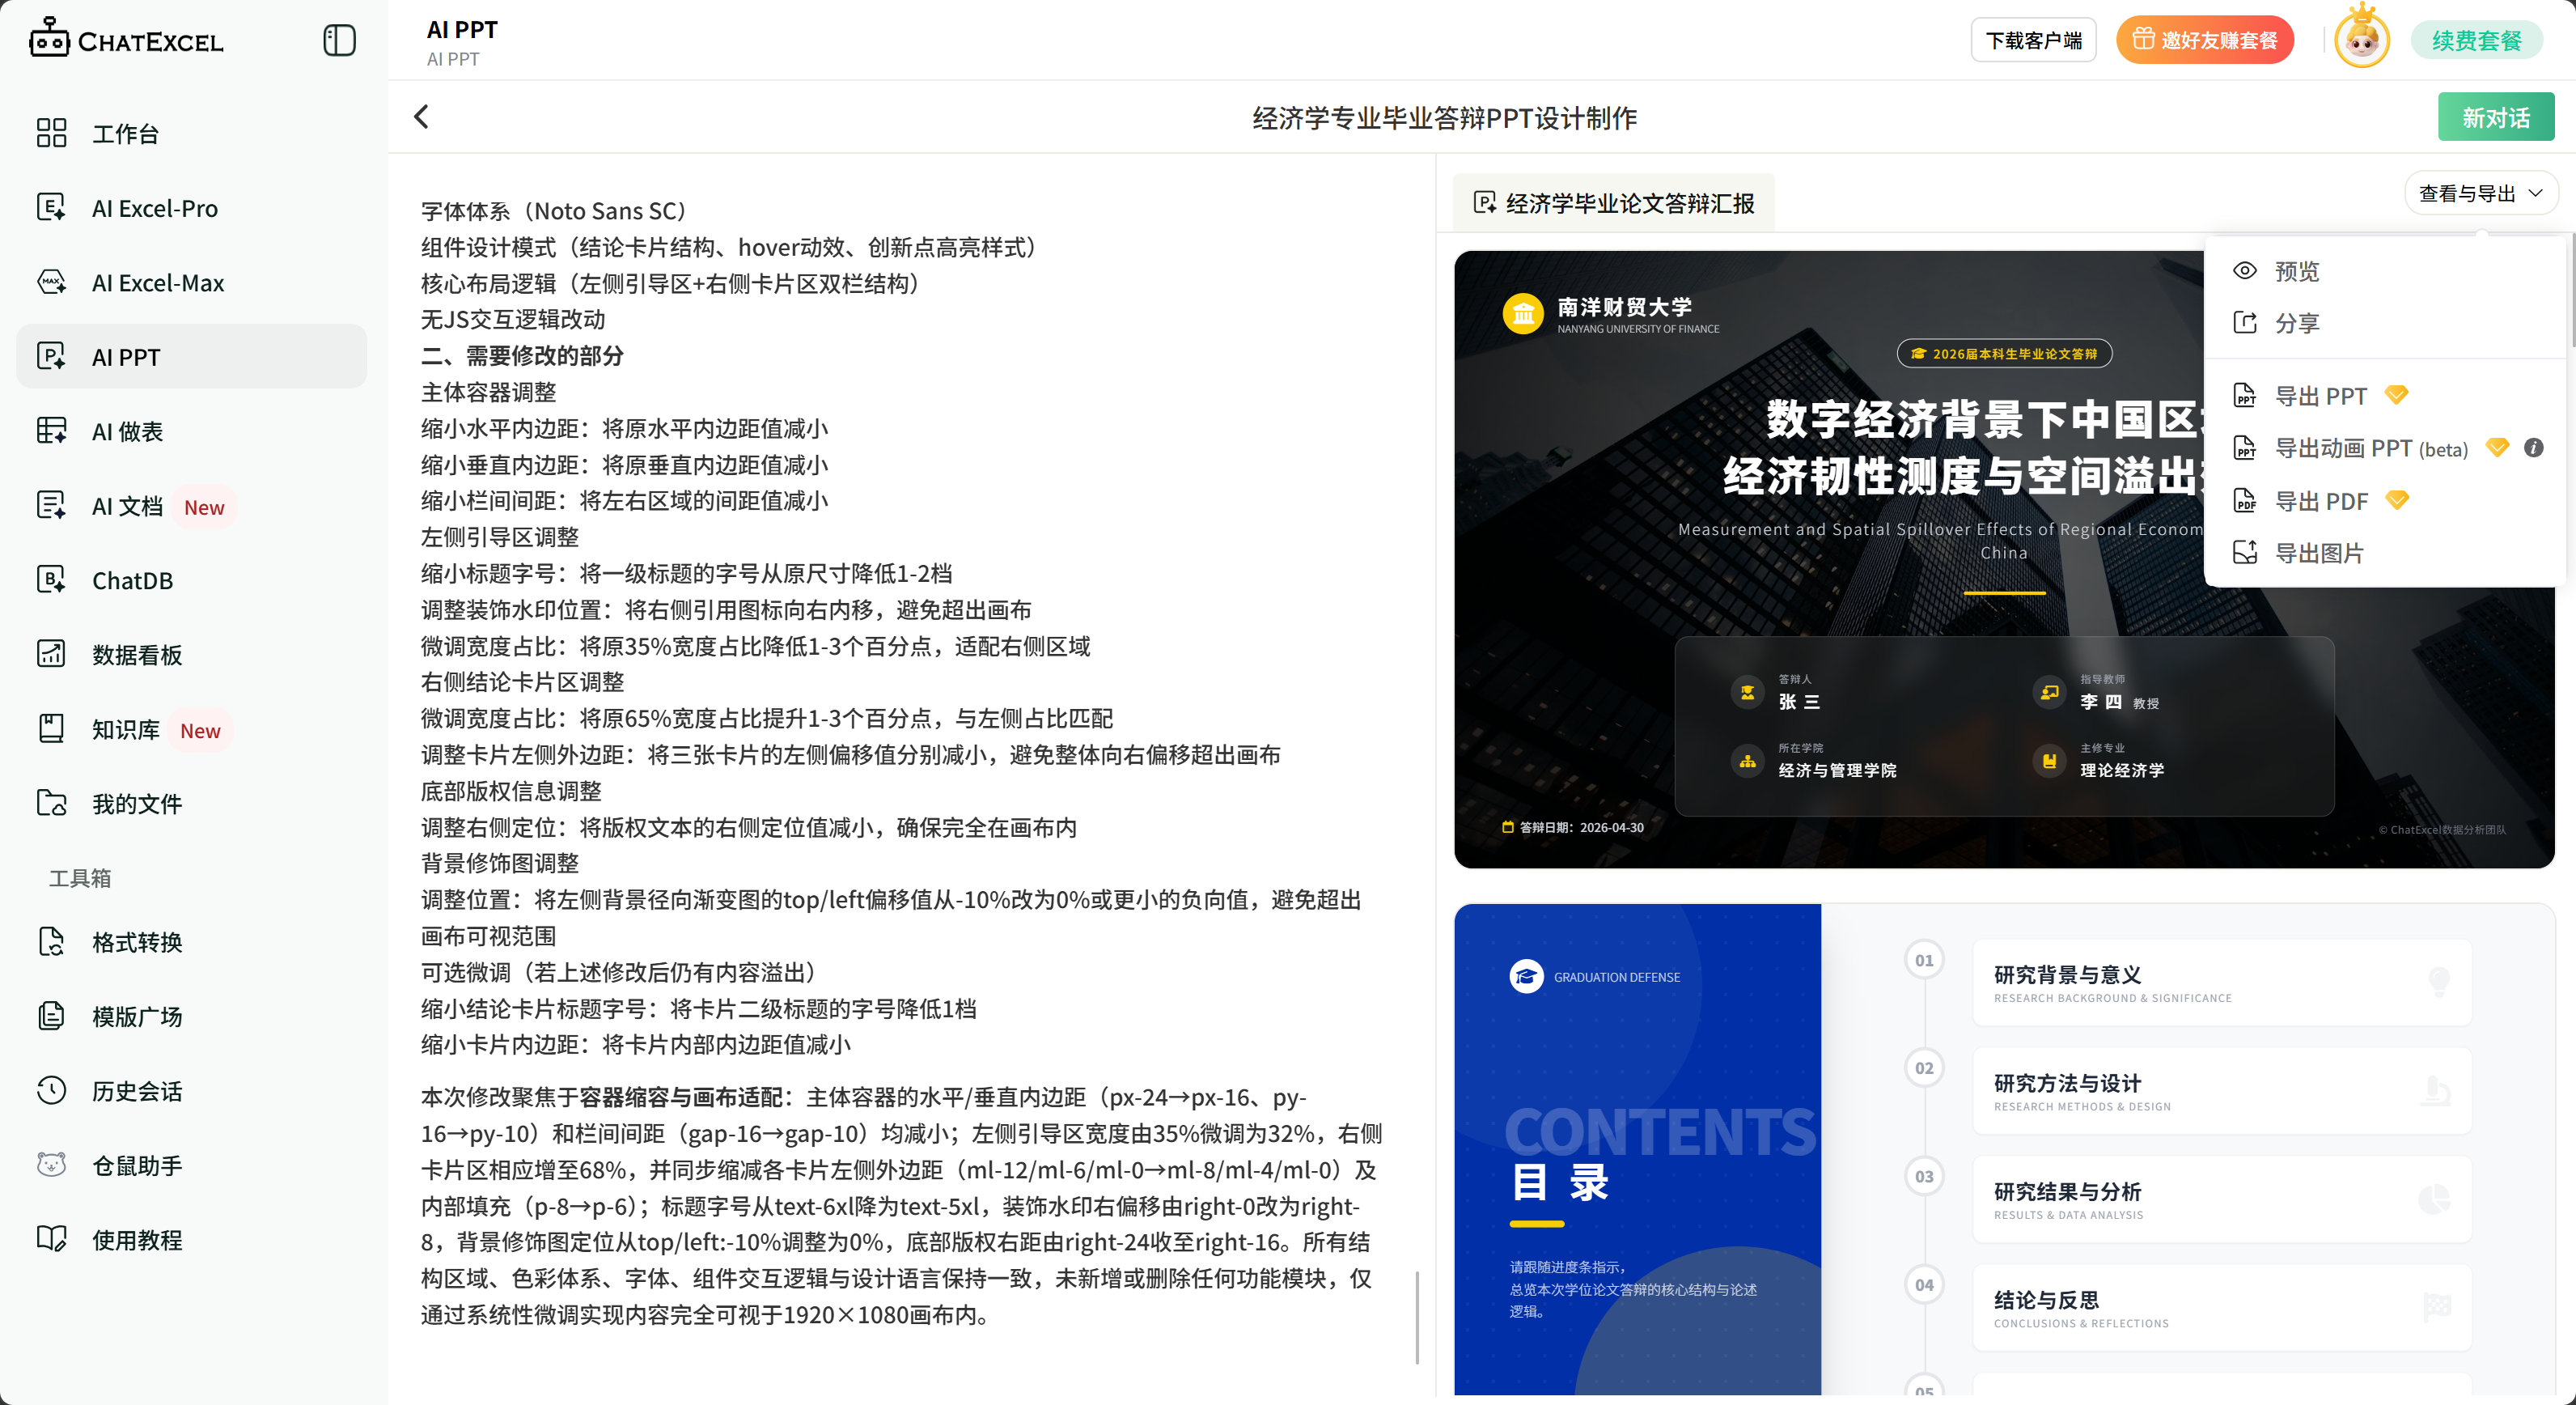
Task: Open the user avatar with crown
Action: point(2361,38)
